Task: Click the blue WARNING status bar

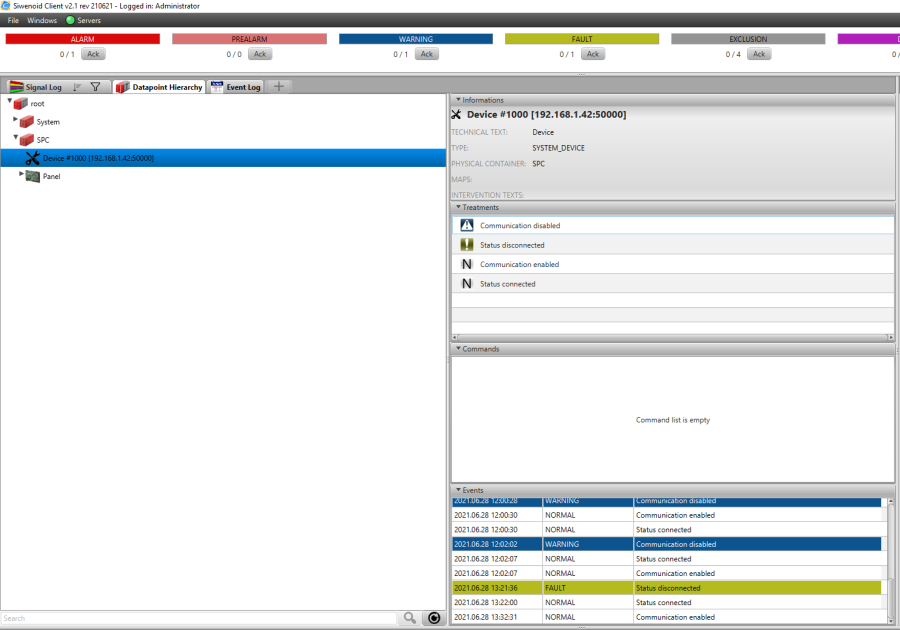Action: [415, 39]
